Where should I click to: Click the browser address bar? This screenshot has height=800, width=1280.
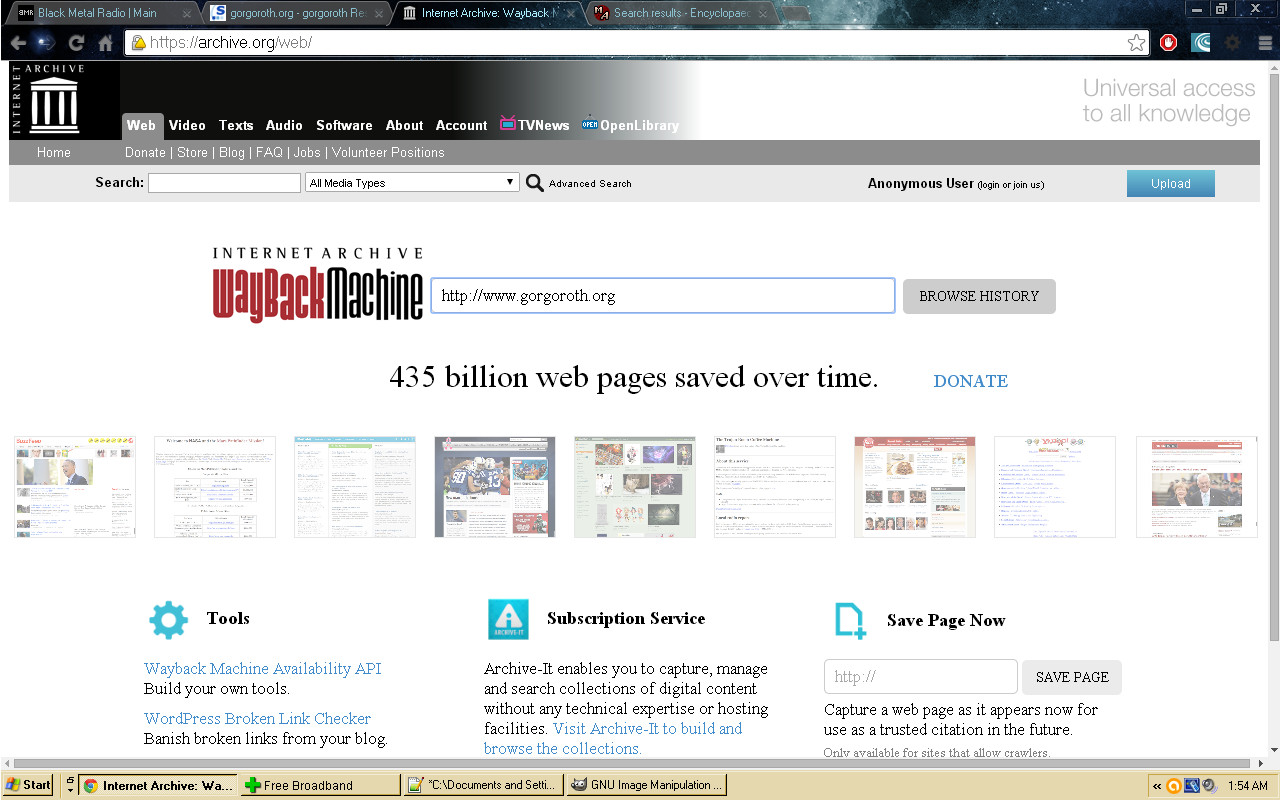[636, 43]
